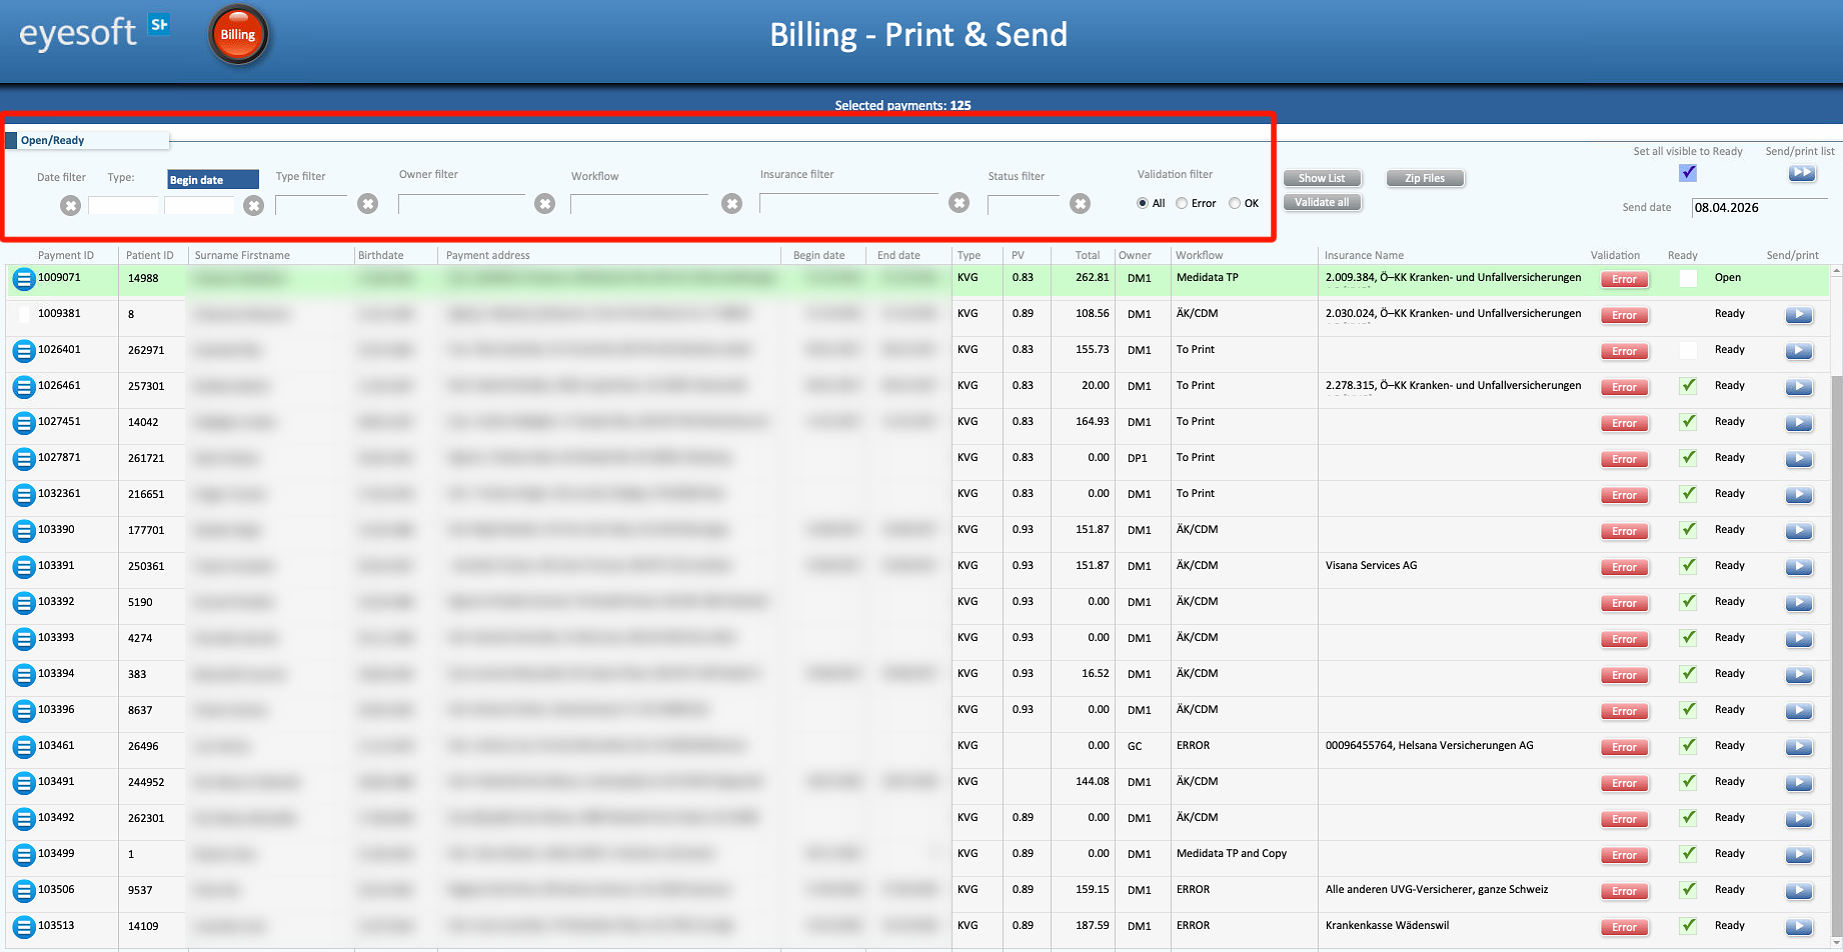1843x952 pixels.
Task: Open menu icon for payment 1009071
Action: pos(24,280)
